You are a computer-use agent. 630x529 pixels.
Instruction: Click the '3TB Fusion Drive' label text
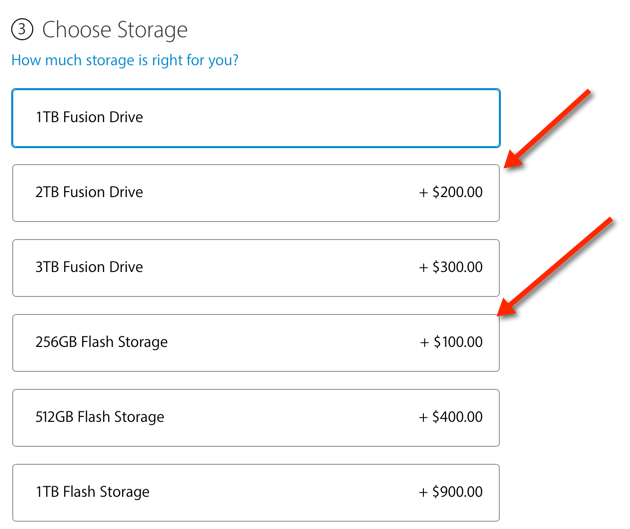point(89,268)
